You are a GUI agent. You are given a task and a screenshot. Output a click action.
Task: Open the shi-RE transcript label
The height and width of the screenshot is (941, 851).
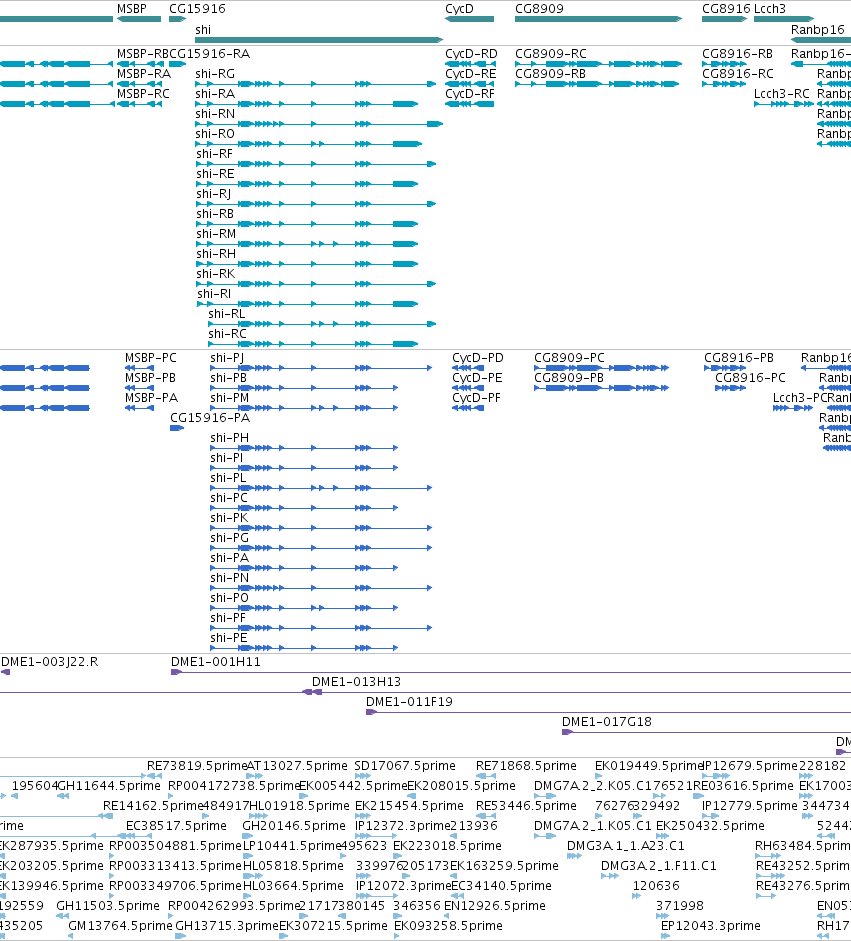(x=215, y=174)
